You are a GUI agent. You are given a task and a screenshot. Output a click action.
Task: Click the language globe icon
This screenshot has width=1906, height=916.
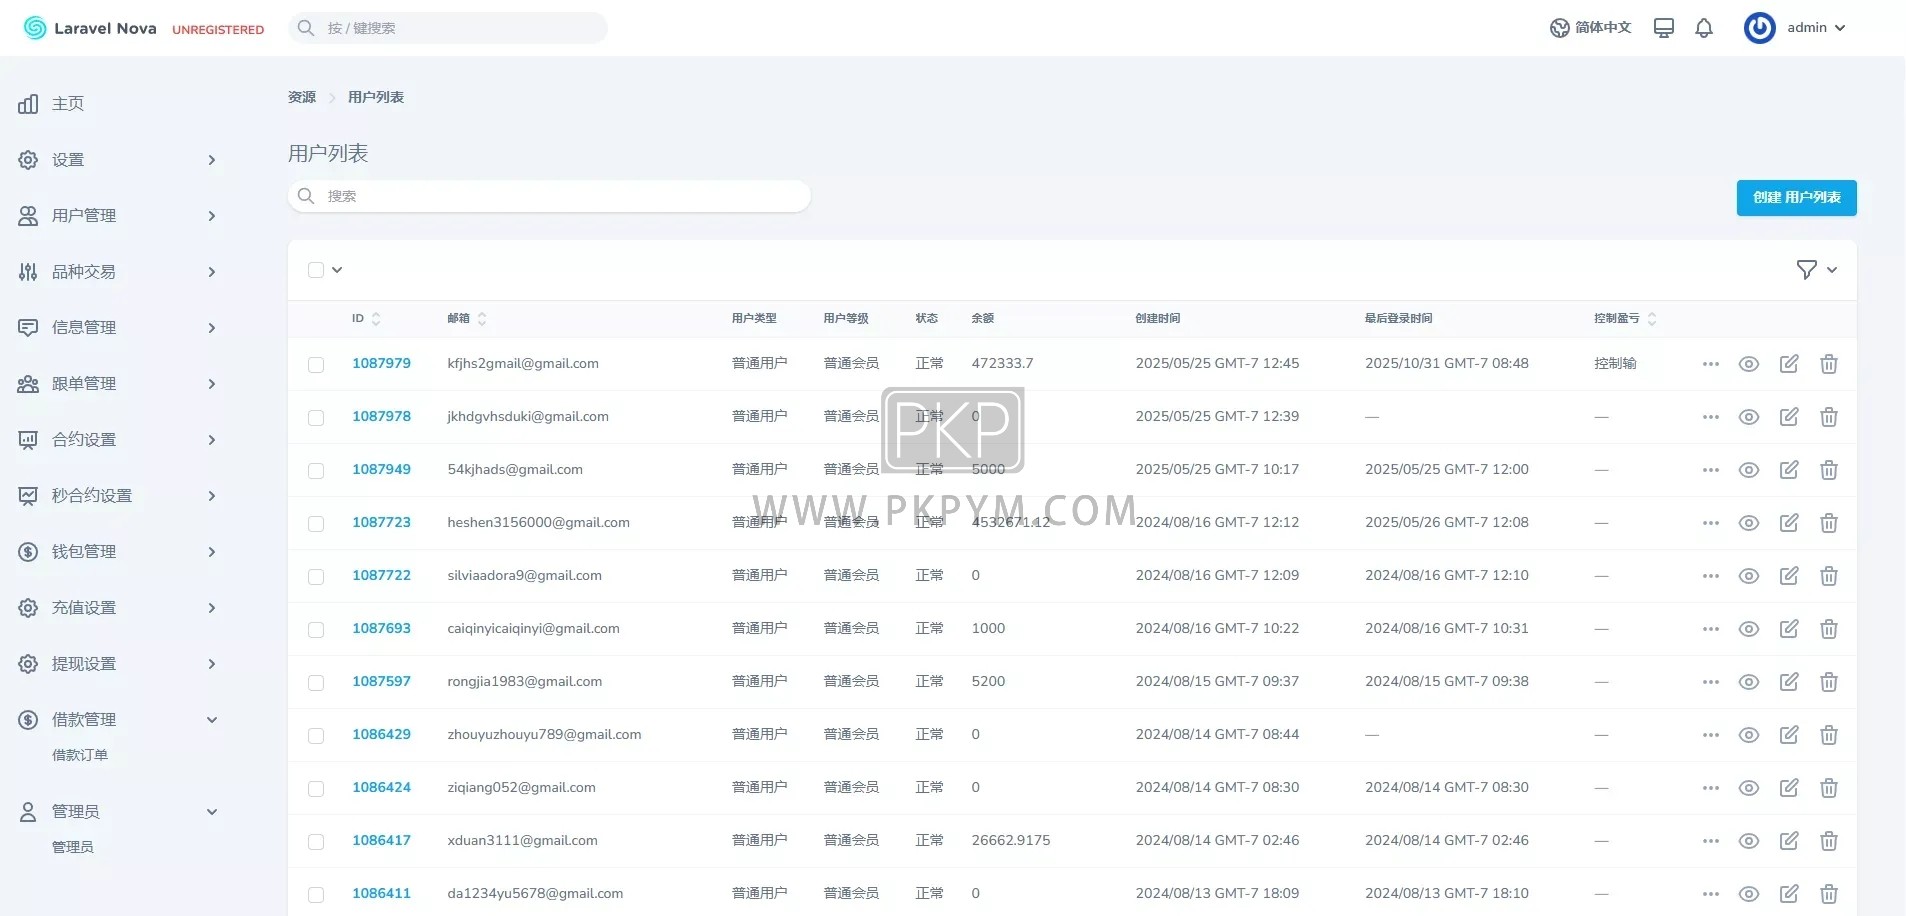click(x=1559, y=28)
